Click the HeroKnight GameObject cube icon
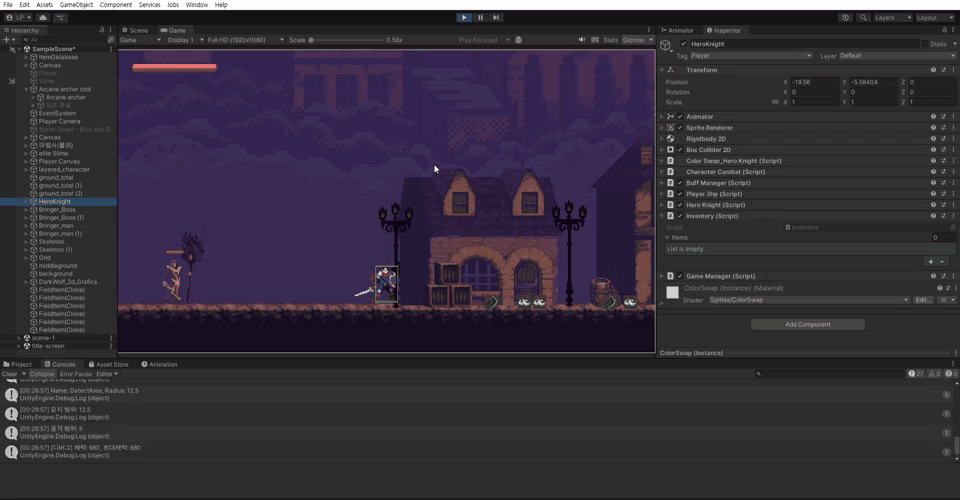The image size is (960, 500). pos(666,45)
